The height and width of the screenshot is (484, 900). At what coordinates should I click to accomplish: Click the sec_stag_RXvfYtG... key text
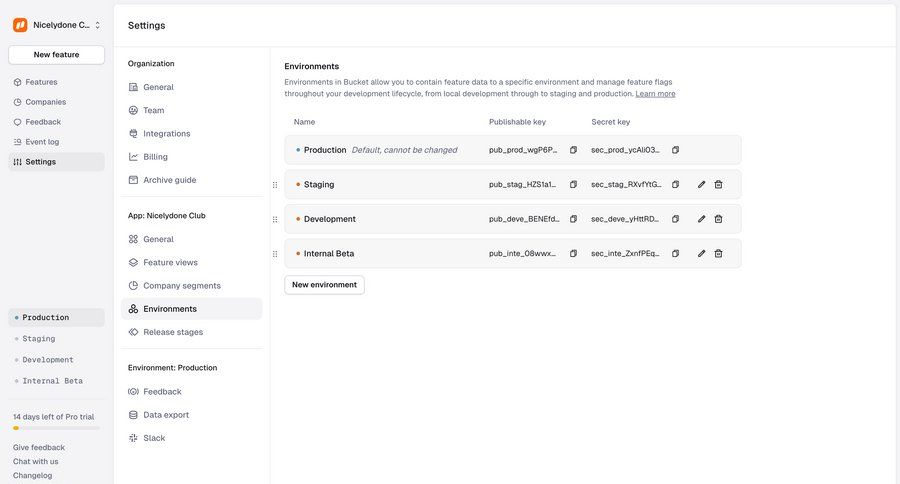(x=626, y=184)
